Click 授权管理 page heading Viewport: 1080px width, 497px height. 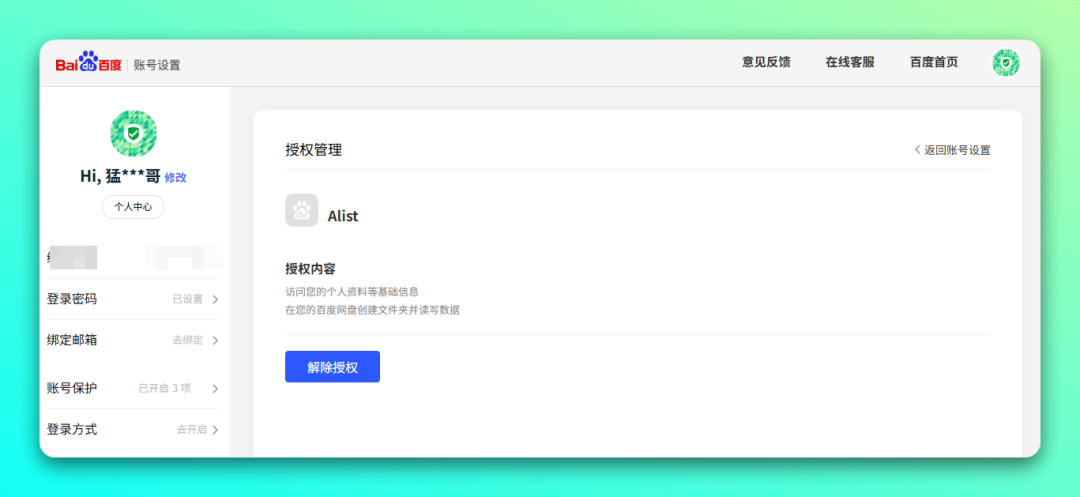pyautogui.click(x=313, y=150)
